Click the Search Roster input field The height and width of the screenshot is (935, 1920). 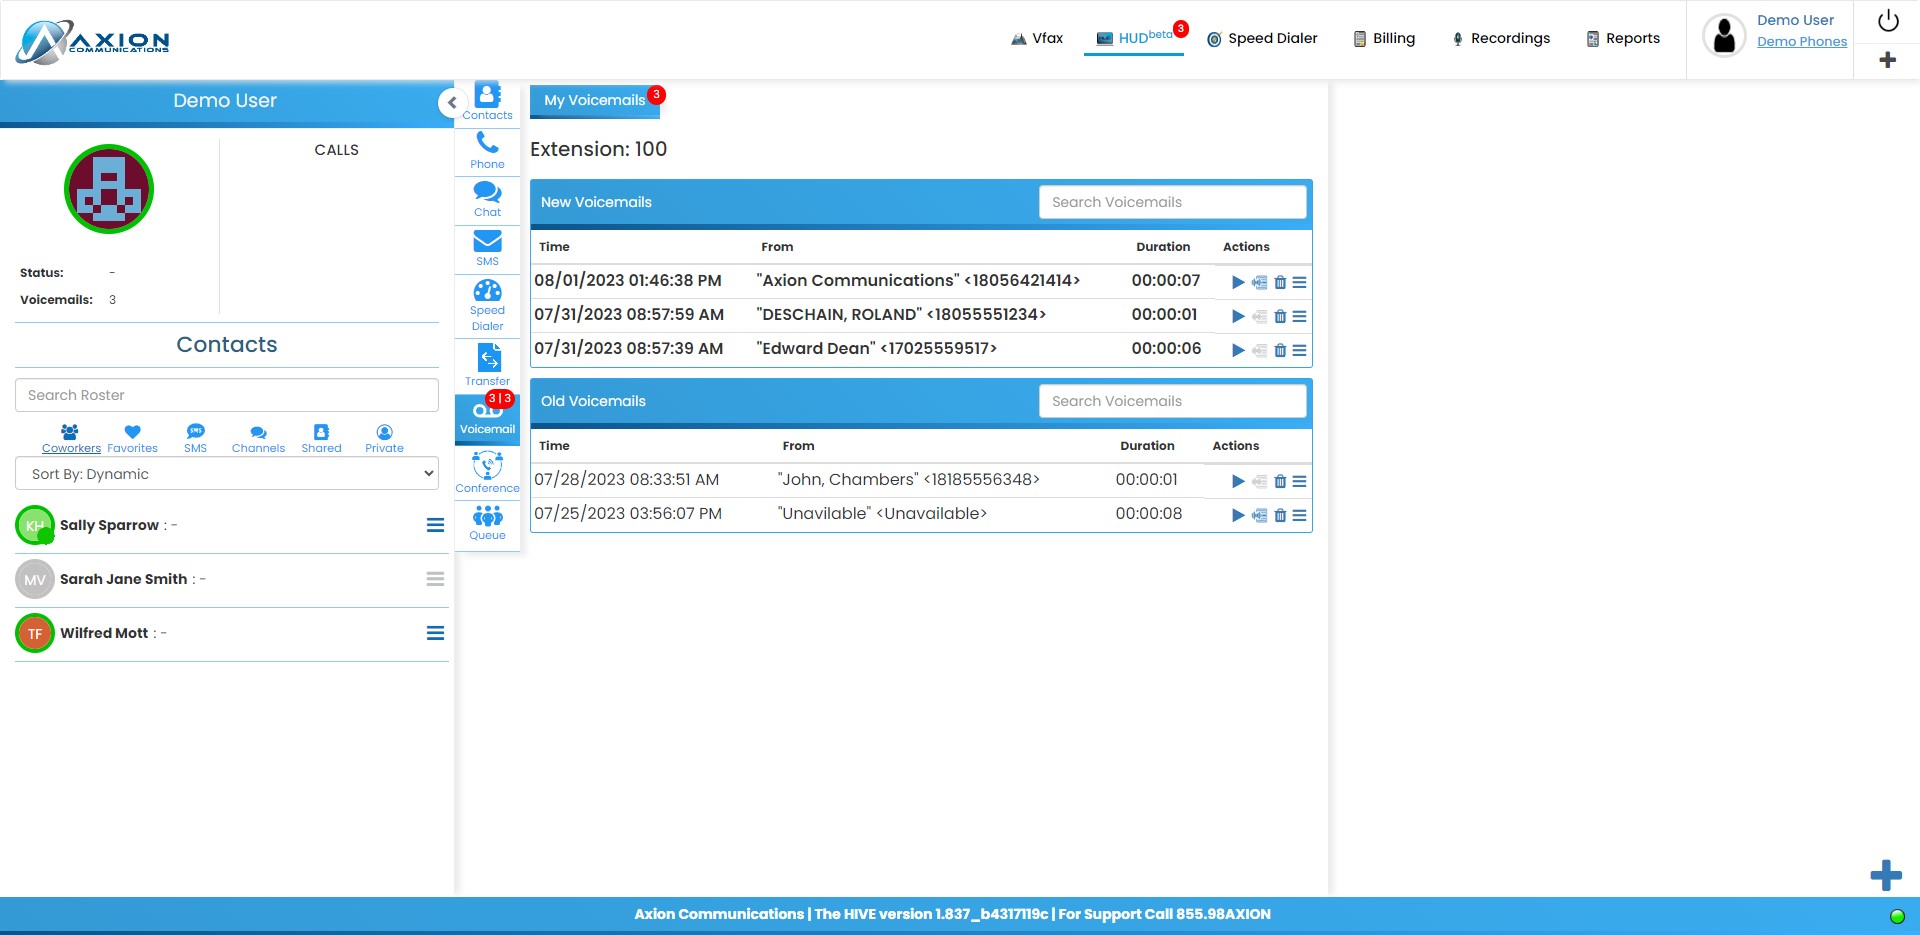pos(227,395)
